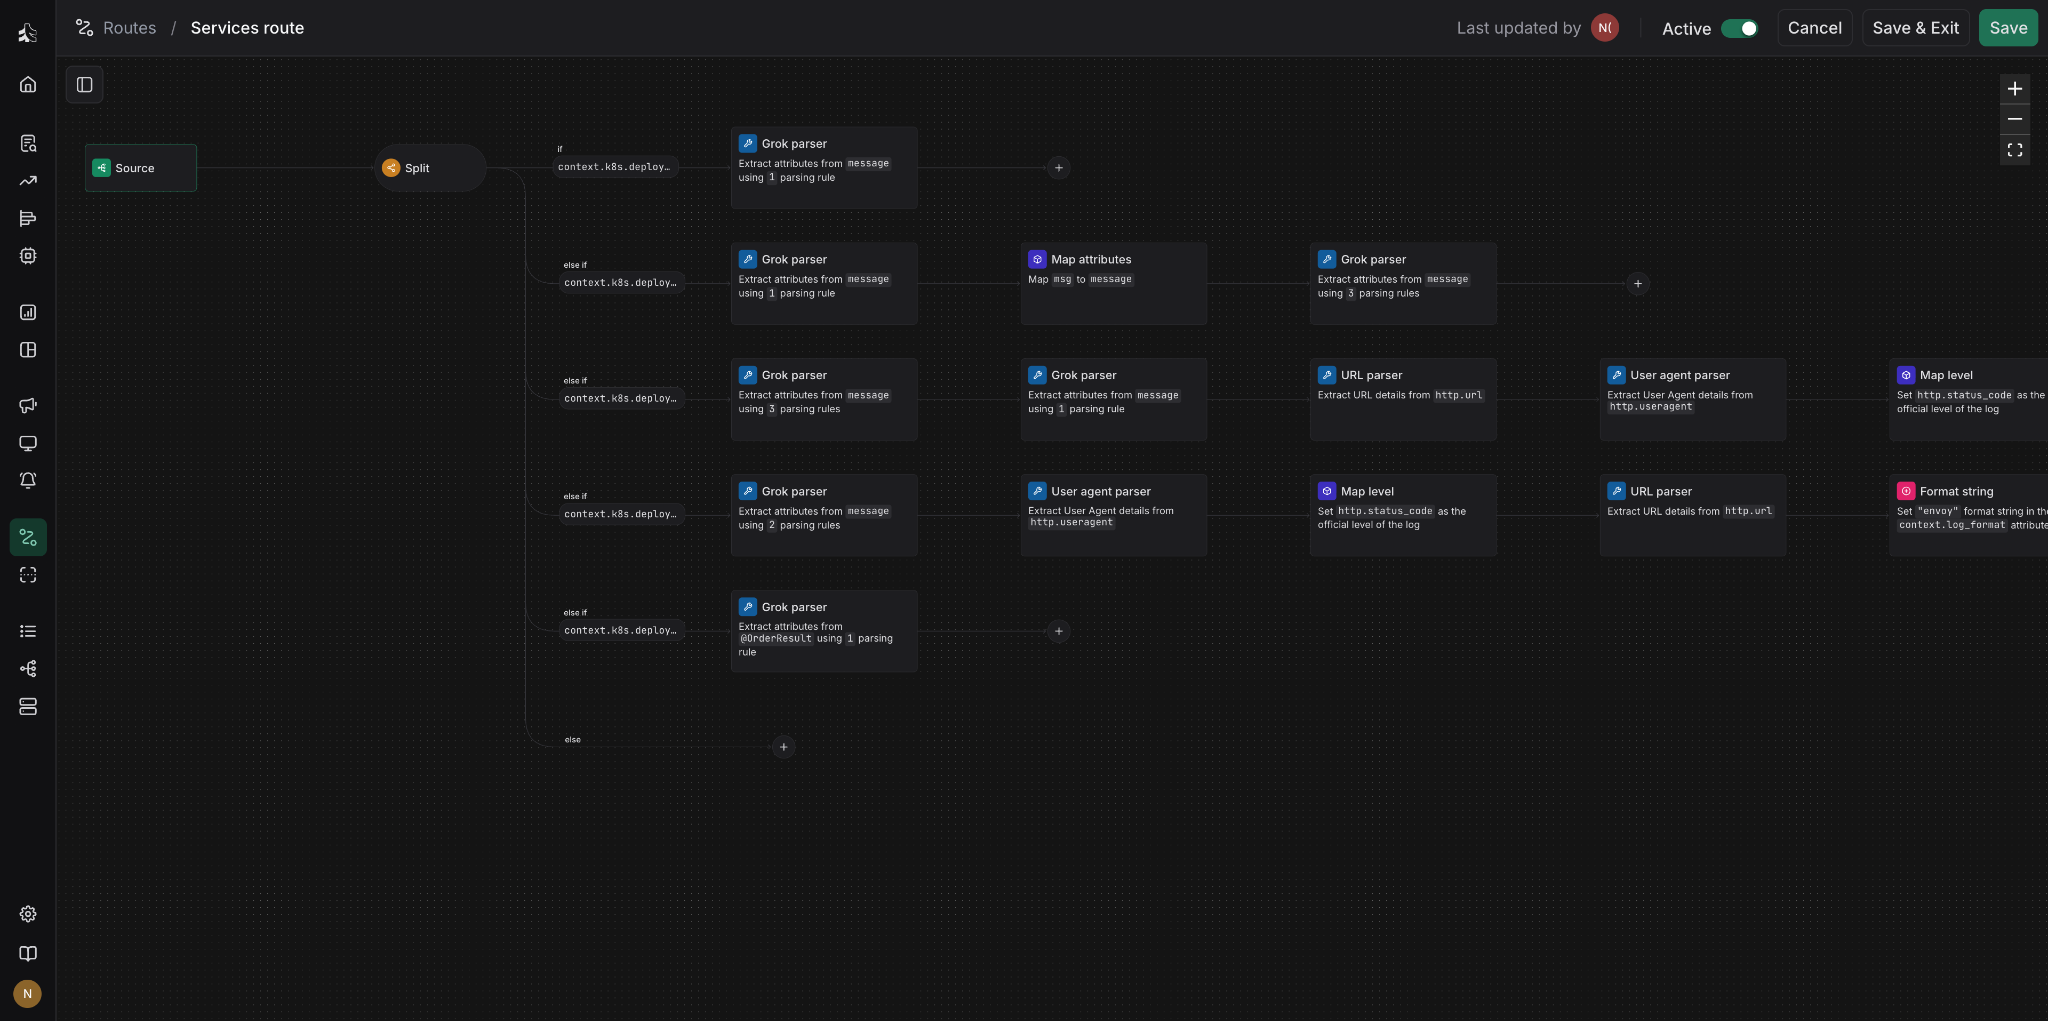The image size is (2048, 1021).
Task: Select the Format string node
Action: [x=1968, y=515]
